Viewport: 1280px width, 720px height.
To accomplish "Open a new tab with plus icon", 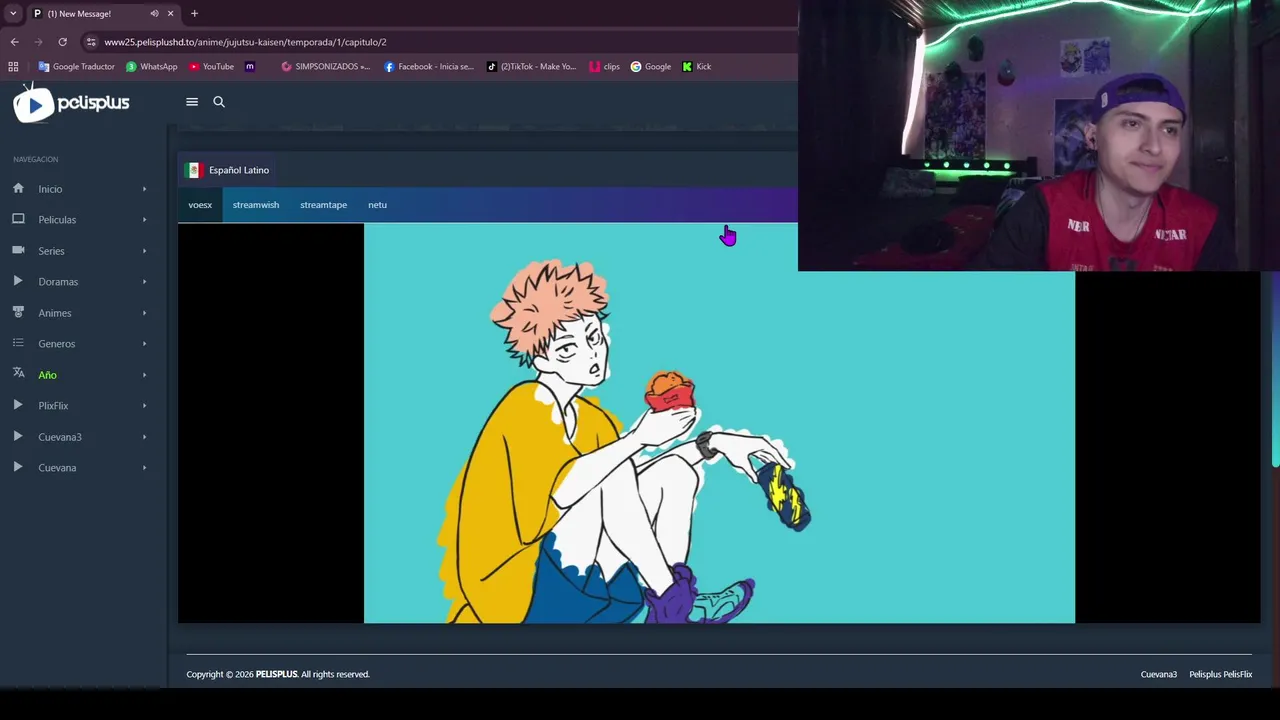I will (194, 14).
